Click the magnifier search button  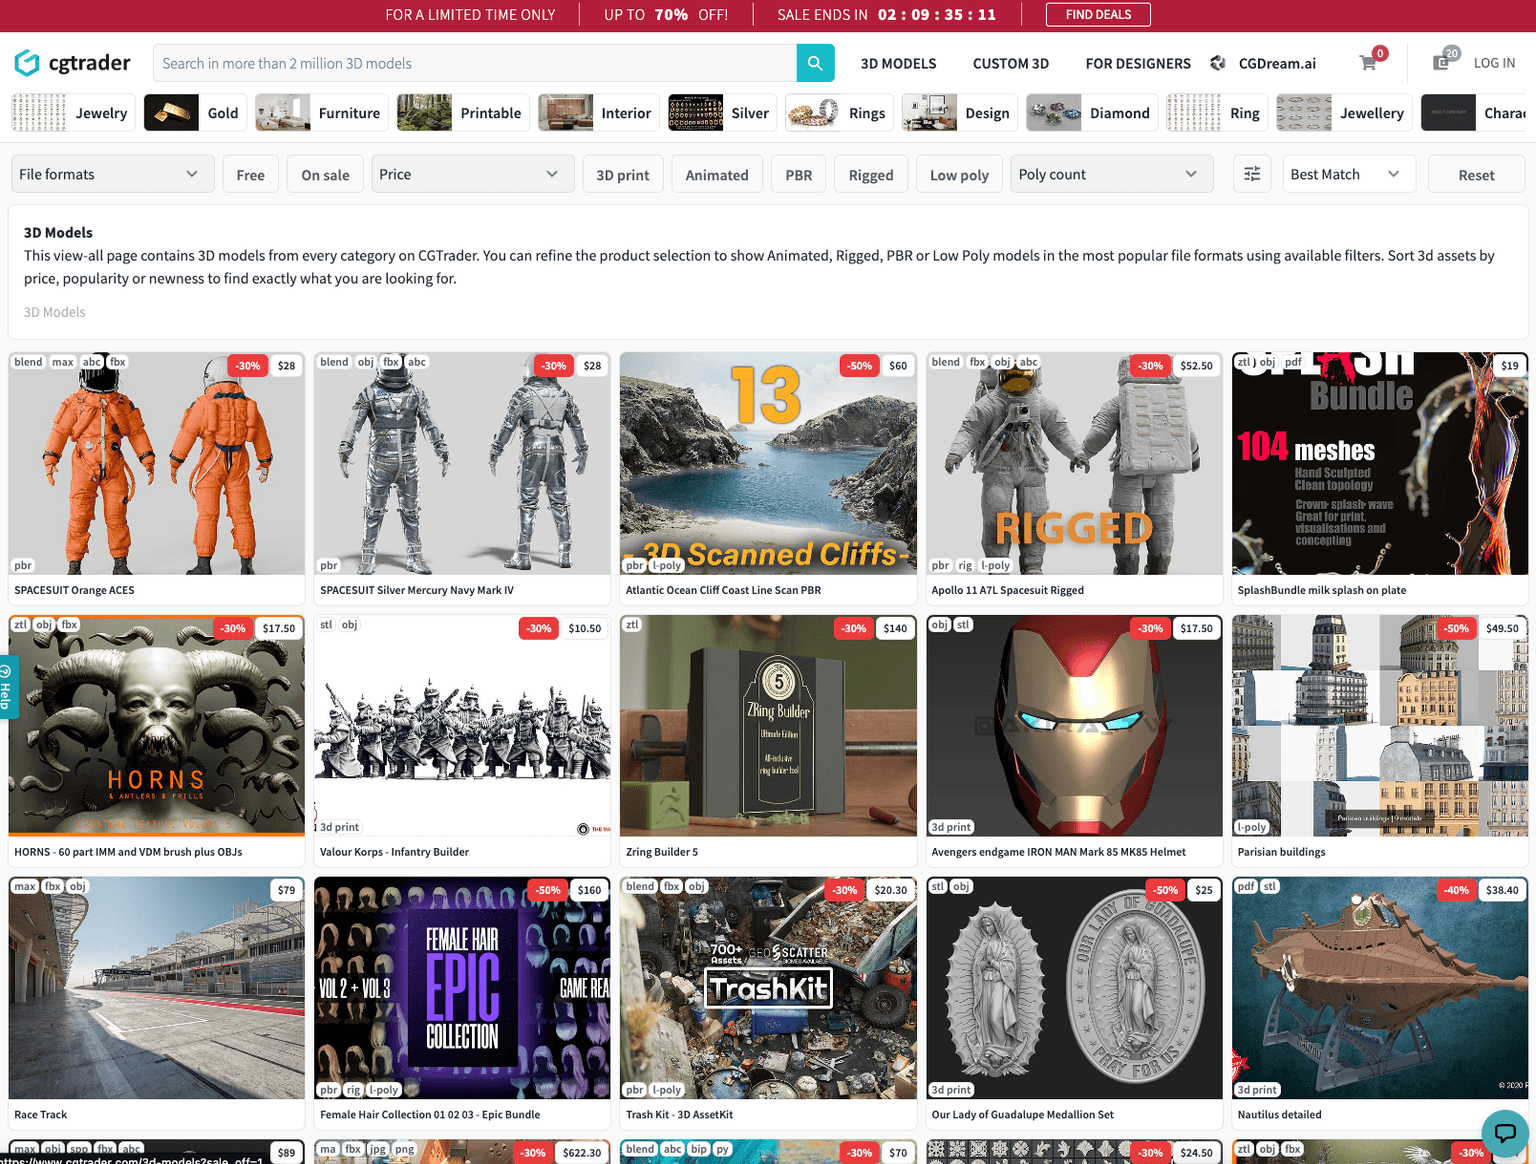[815, 63]
